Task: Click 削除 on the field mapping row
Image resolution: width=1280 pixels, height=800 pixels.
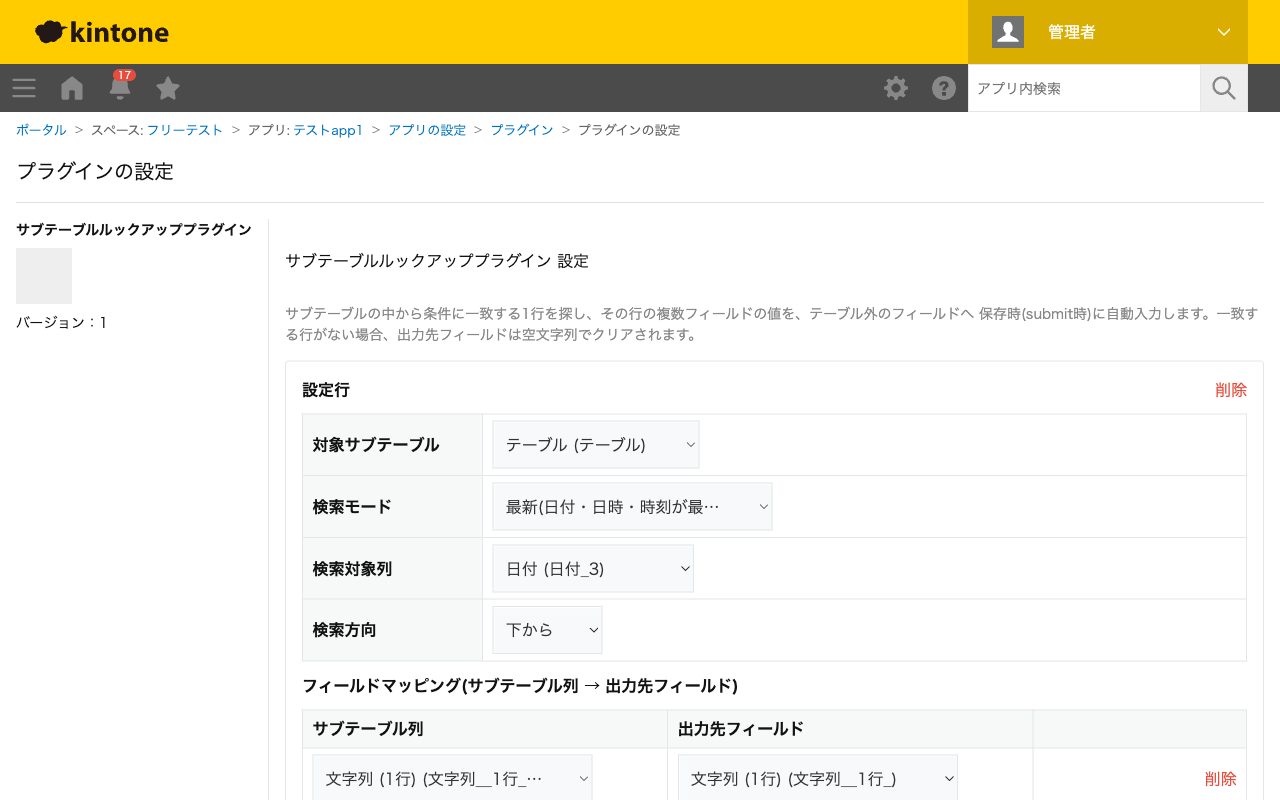Action: point(1220,778)
